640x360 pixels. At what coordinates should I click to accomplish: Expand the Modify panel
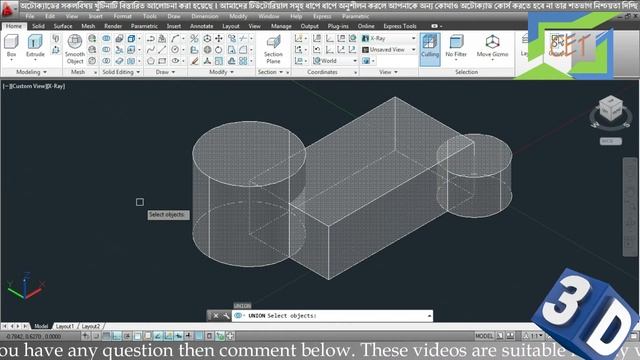[222, 72]
